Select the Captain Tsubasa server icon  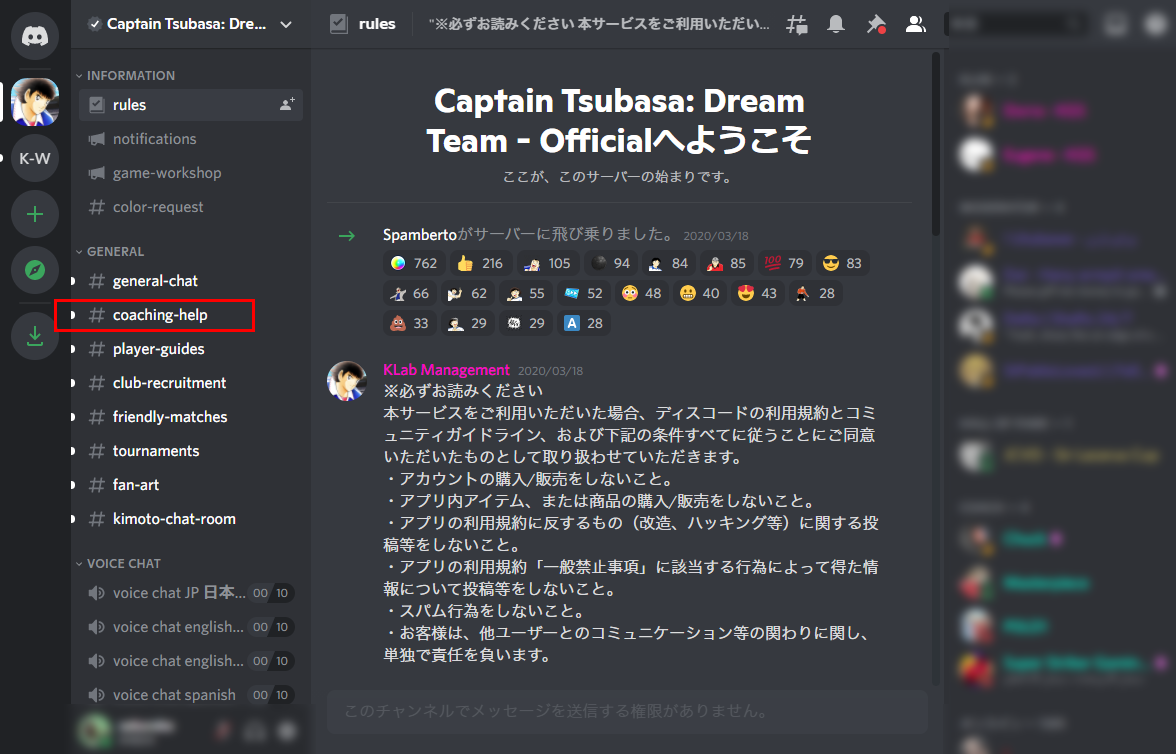pyautogui.click(x=34, y=101)
